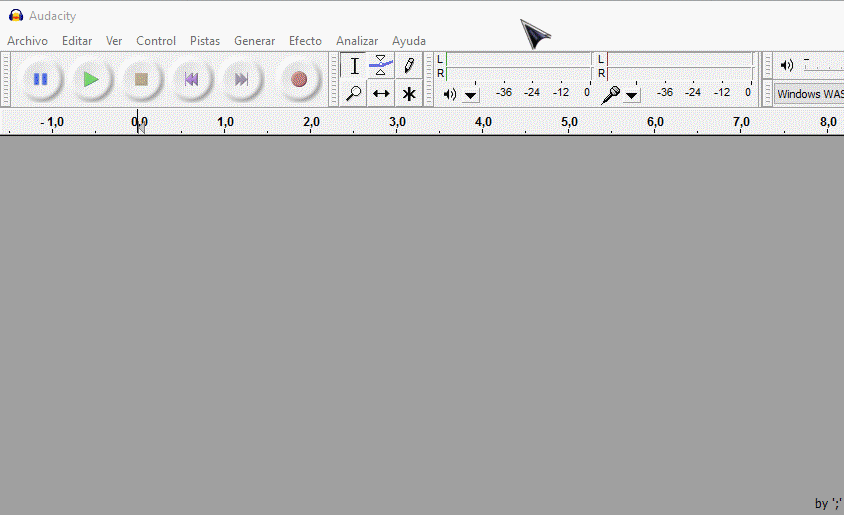The height and width of the screenshot is (515, 844).
Task: Stop playback with the Stop button
Action: pos(141,80)
